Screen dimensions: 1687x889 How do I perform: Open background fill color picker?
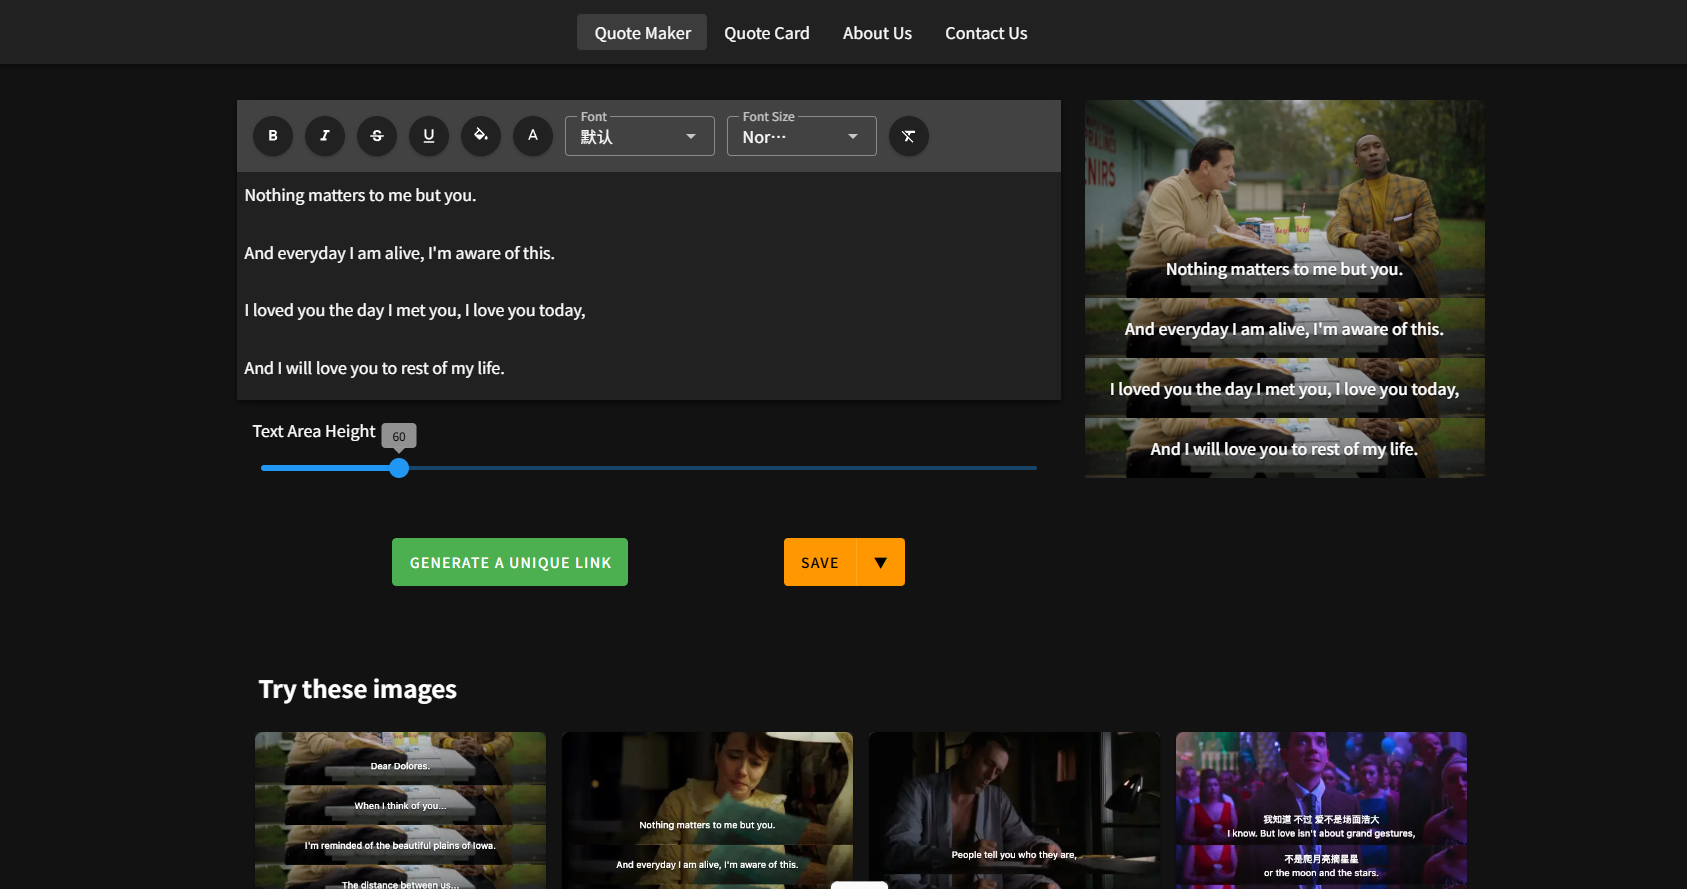[481, 136]
